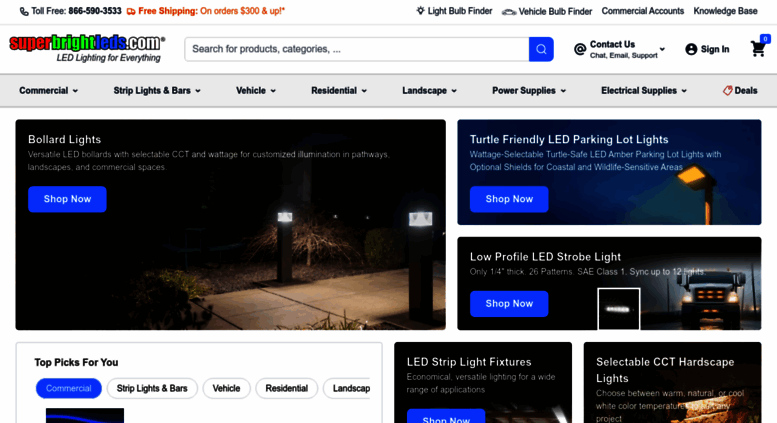Click Shop Now for Low Profile Strobe Light
Image resolution: width=777 pixels, height=423 pixels.
[509, 304]
